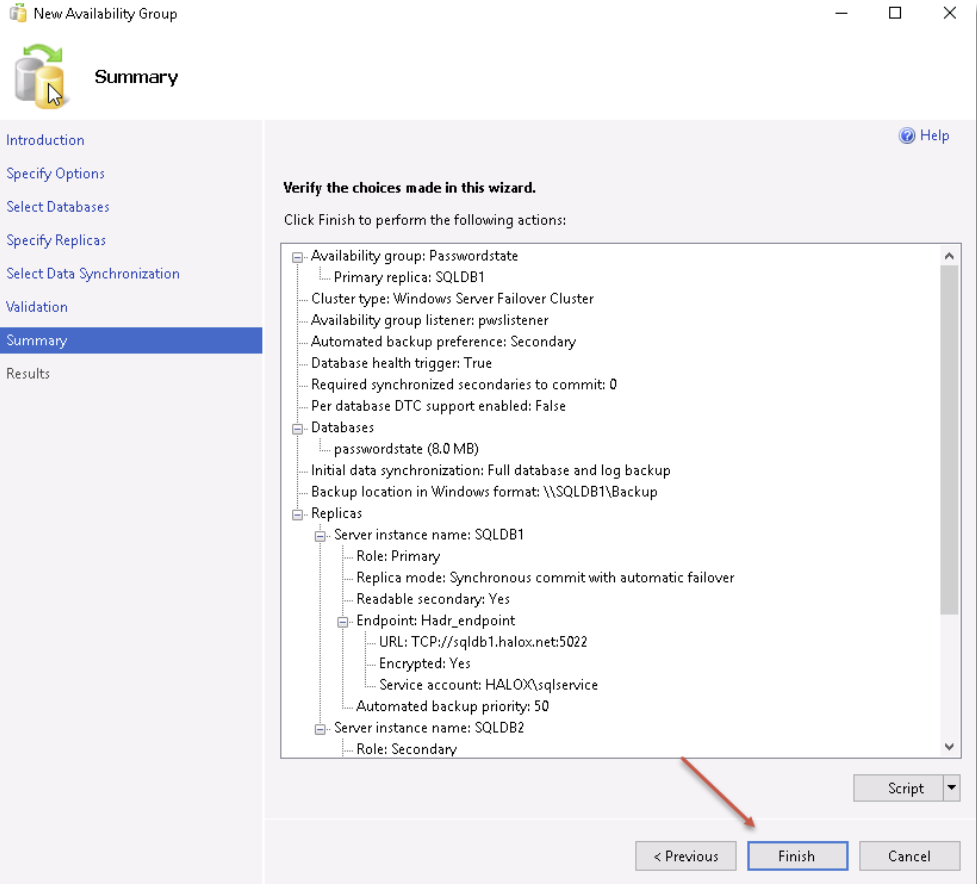Collapse the Server instance name: SQLDB1 node
Image resolution: width=977 pixels, height=884 pixels.
tap(320, 536)
